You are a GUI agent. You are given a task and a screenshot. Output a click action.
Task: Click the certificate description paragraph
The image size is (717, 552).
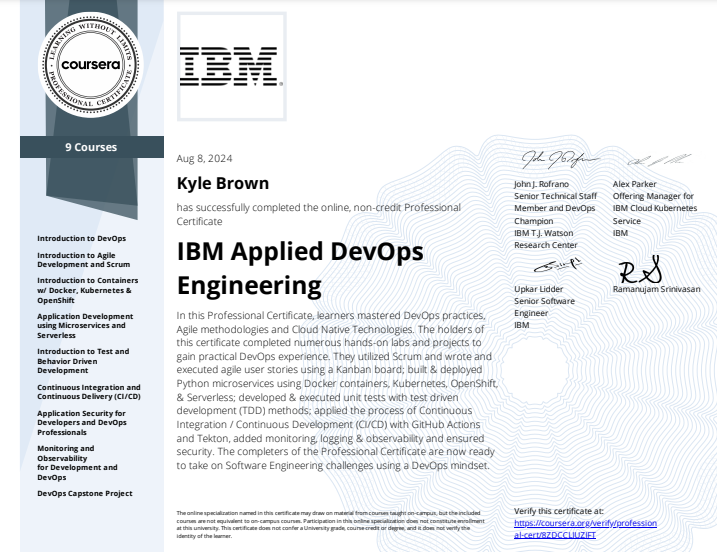(337, 390)
